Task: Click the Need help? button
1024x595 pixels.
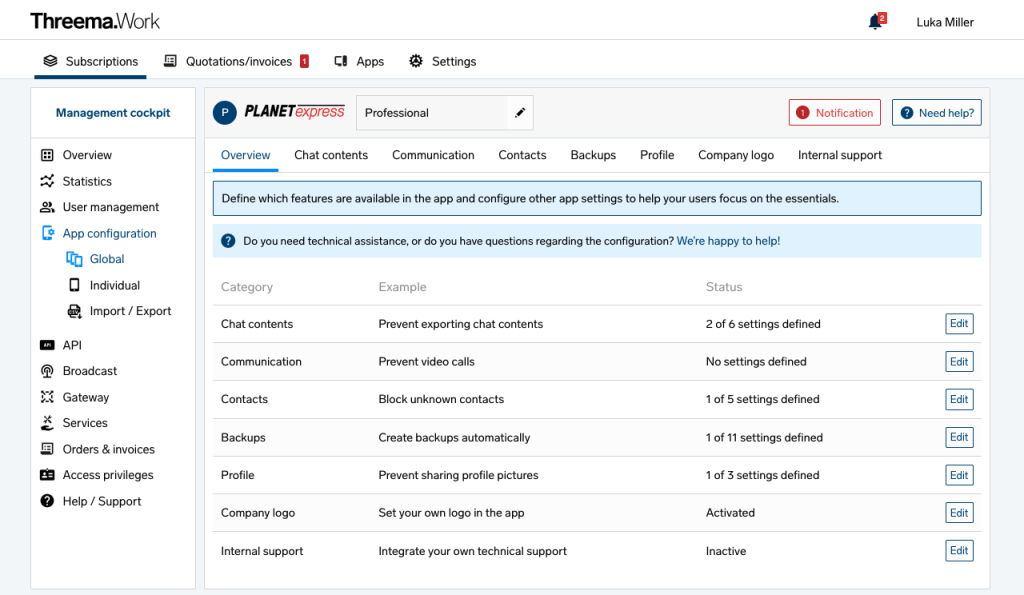Action: pos(936,113)
